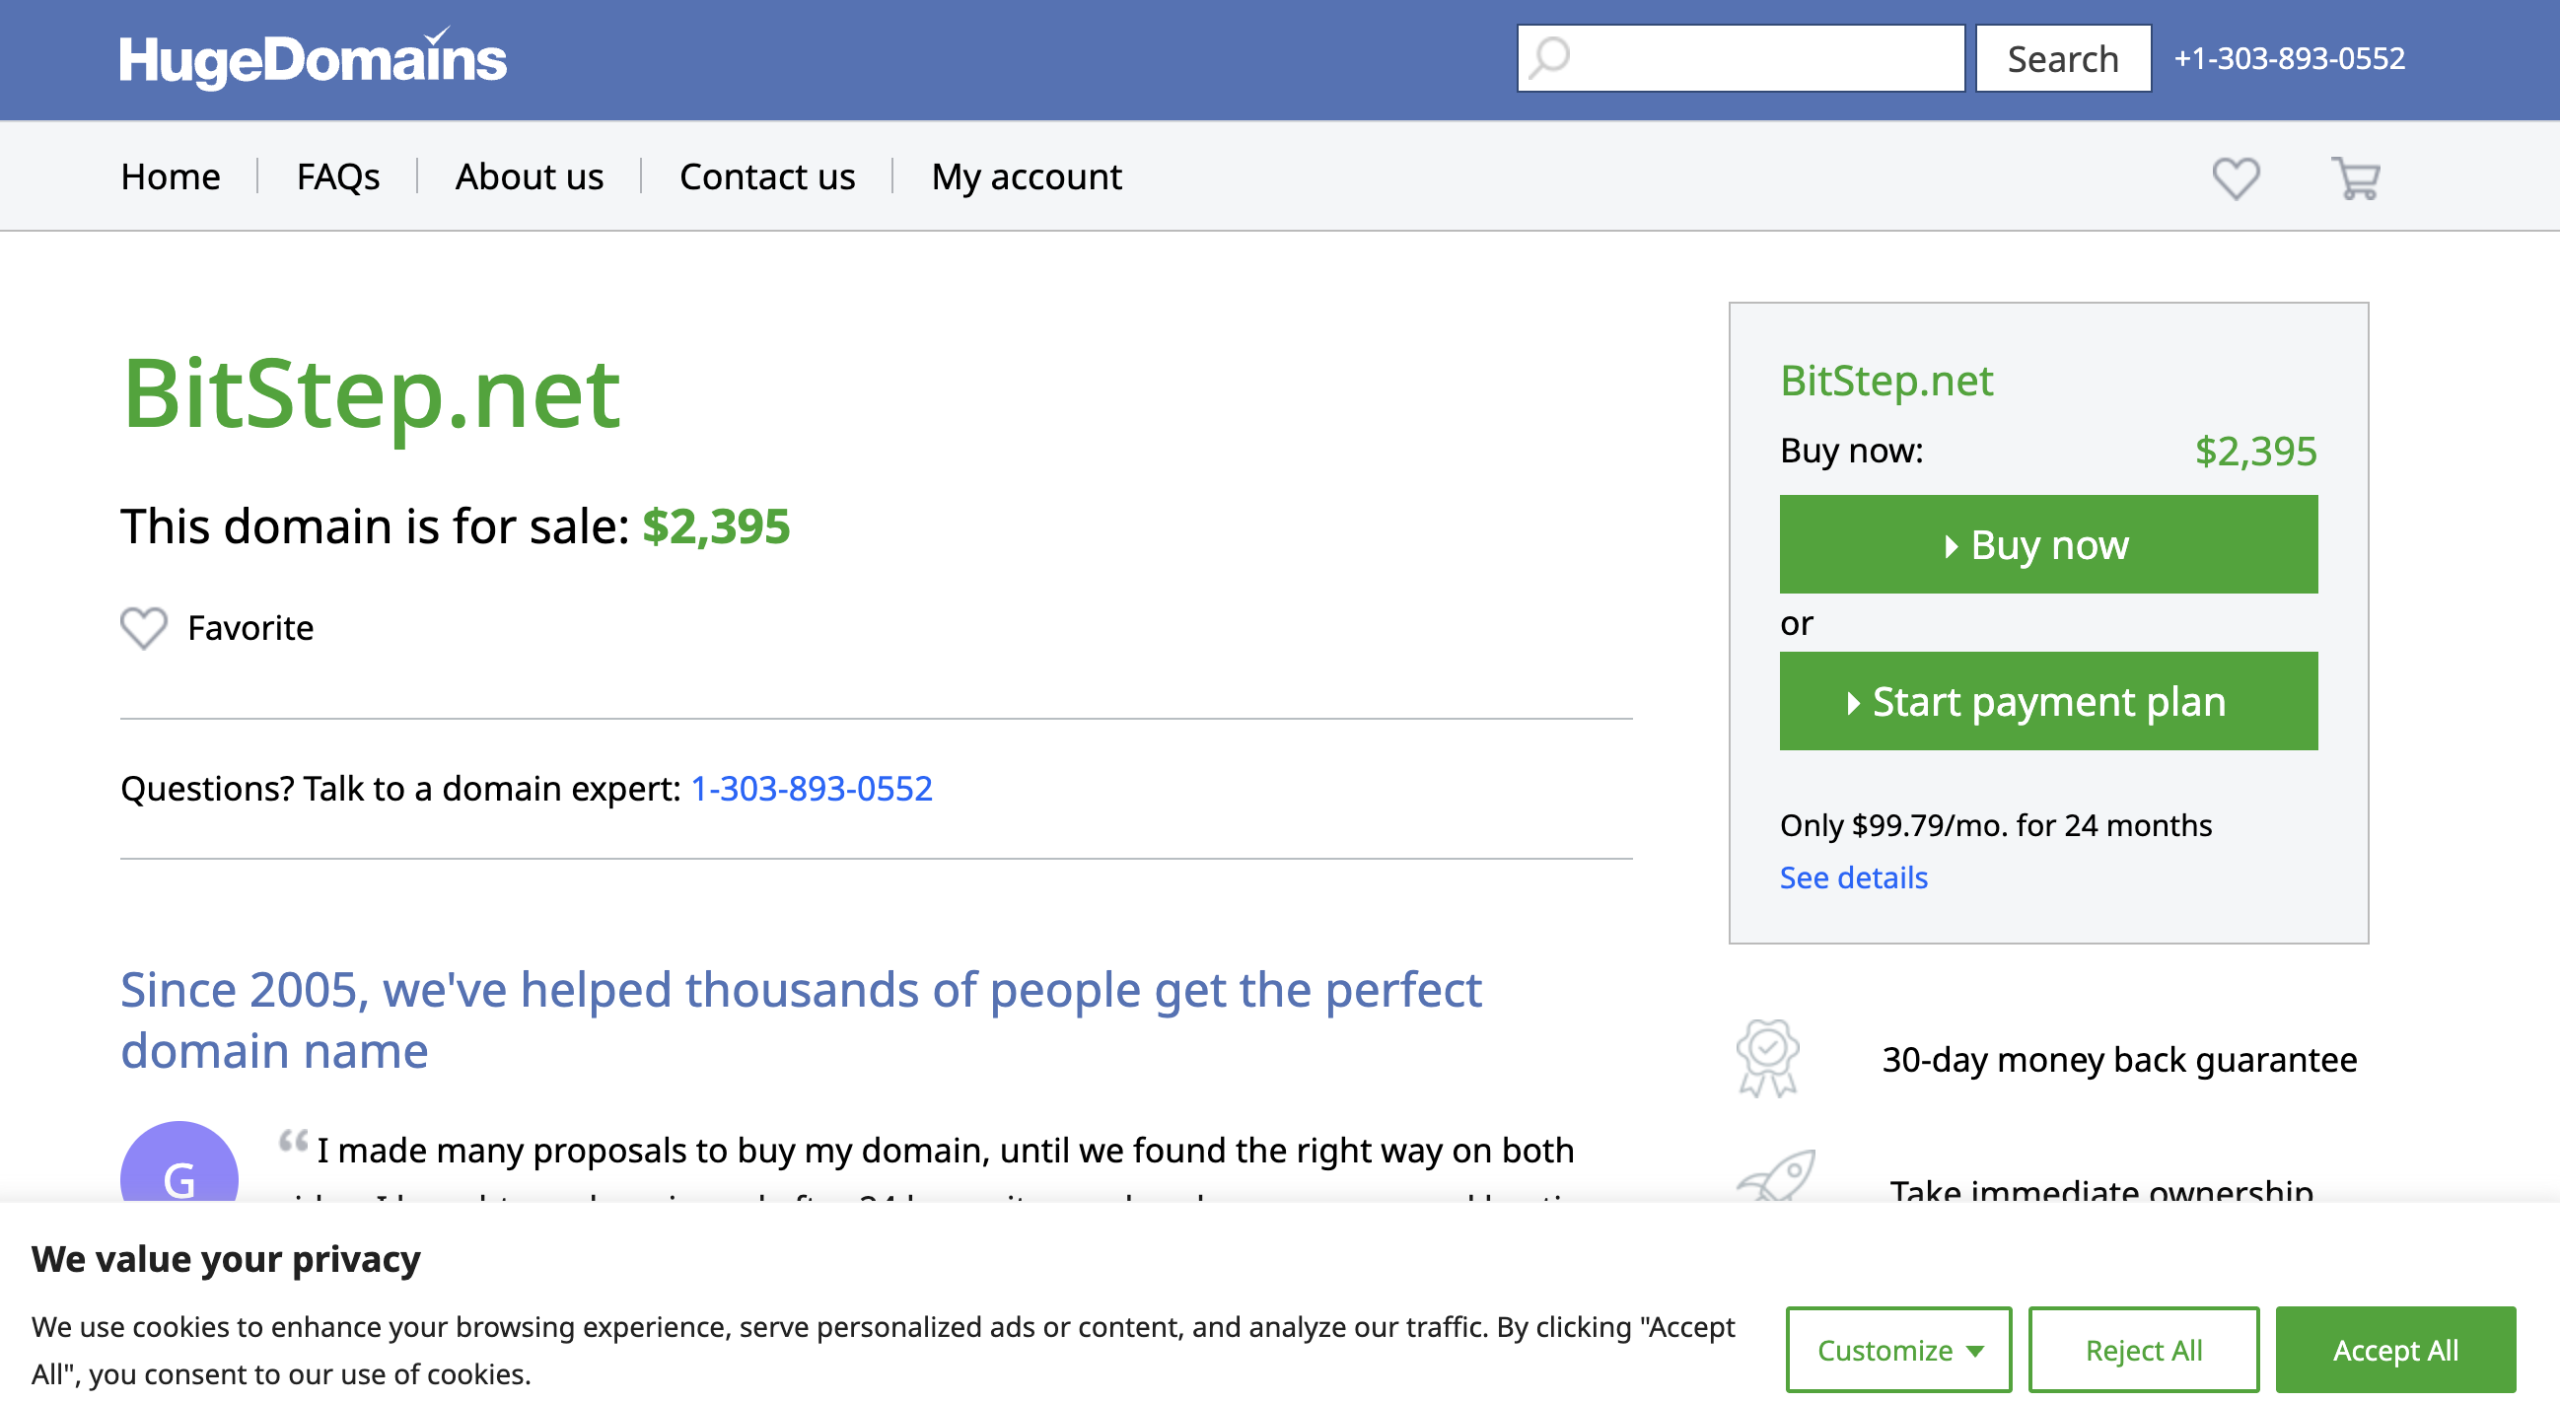Navigate to the FAQs page
2560x1402 pixels.
[337, 176]
